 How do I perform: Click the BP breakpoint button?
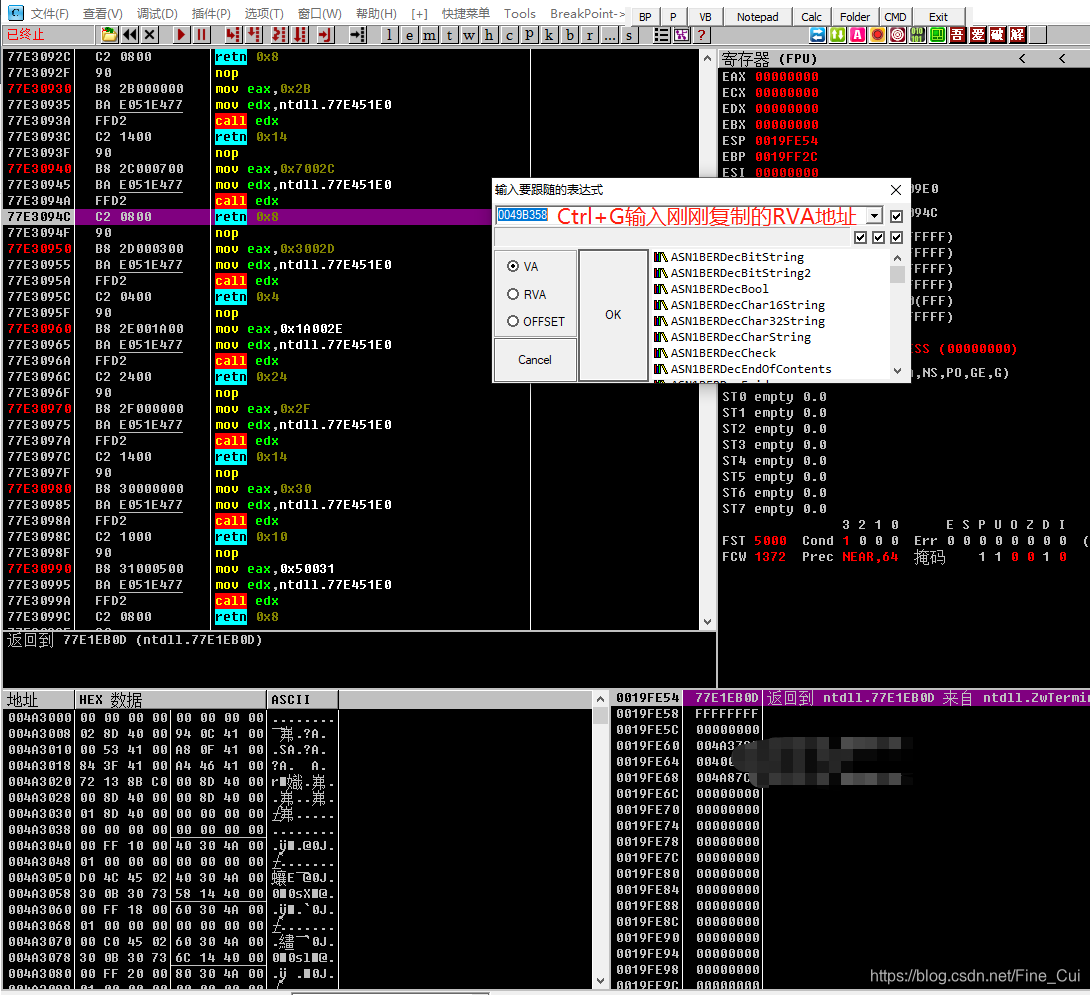(645, 17)
